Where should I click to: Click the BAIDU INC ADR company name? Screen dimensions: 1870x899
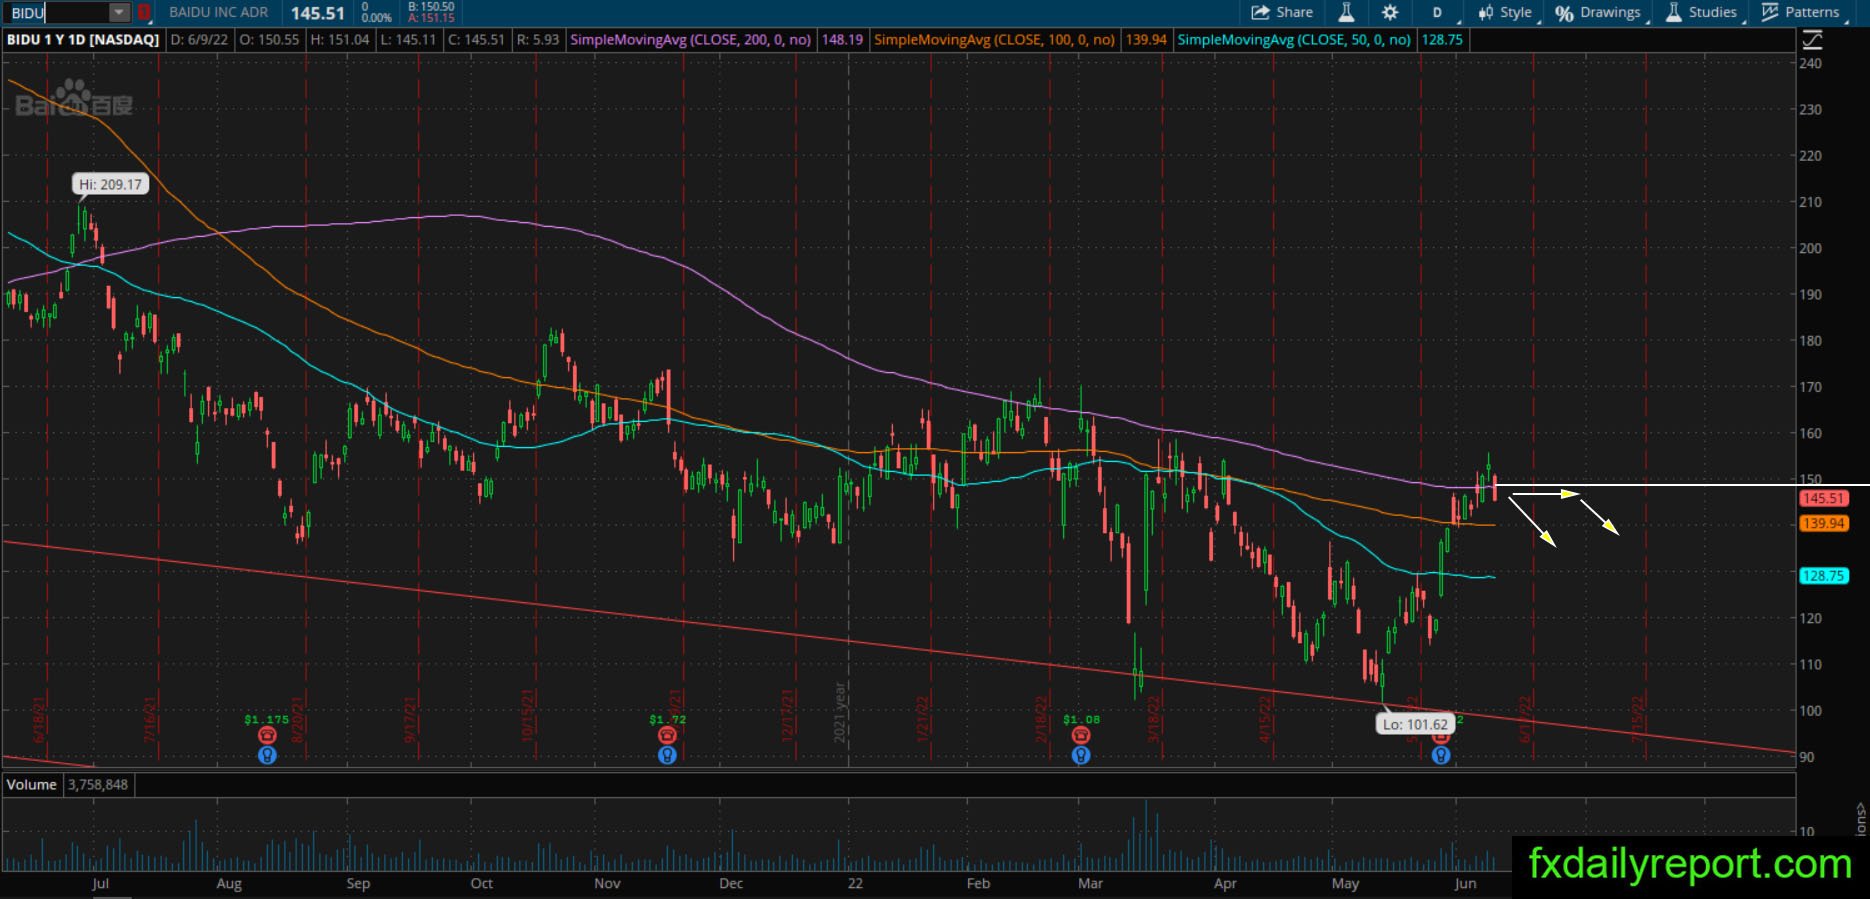pyautogui.click(x=218, y=12)
